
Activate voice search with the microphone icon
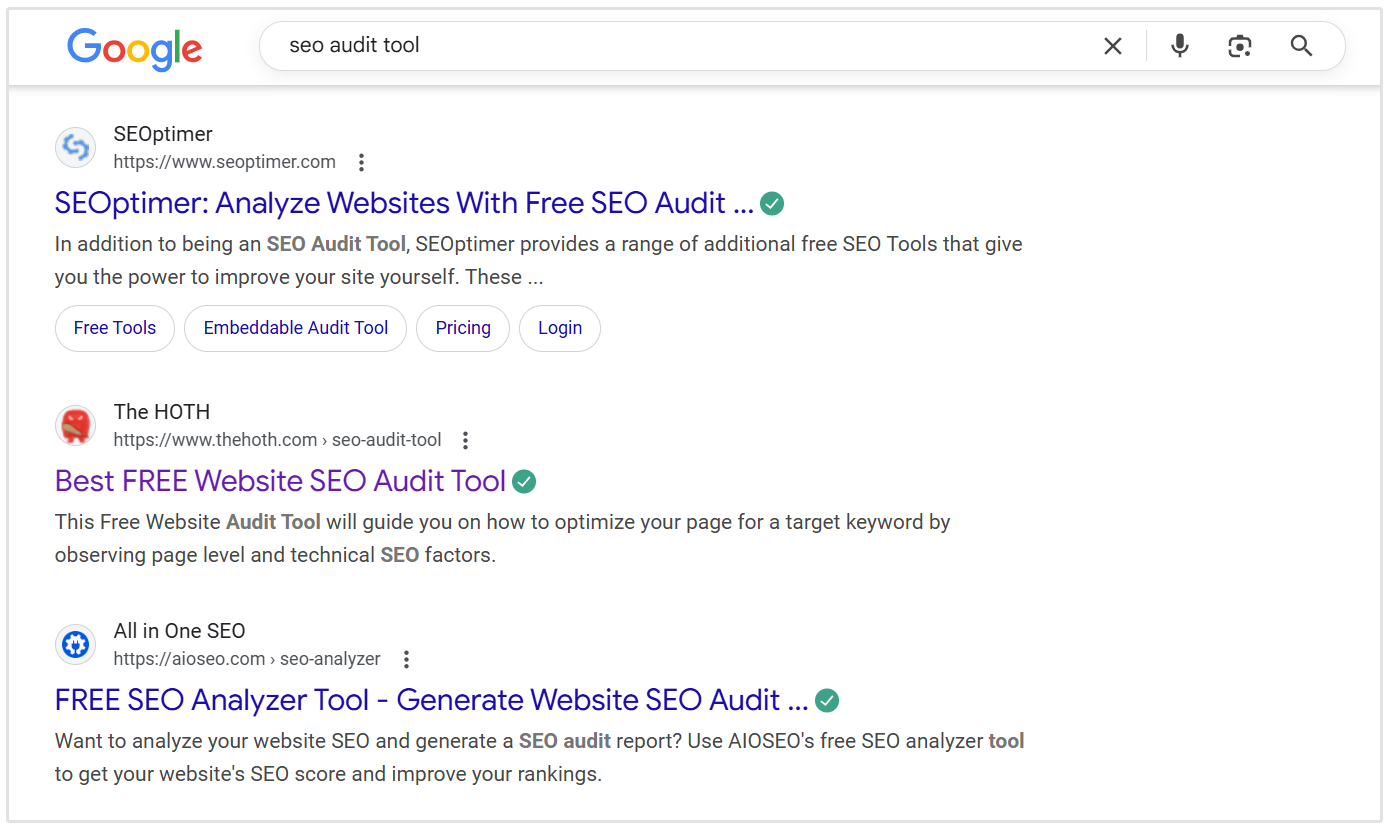[x=1179, y=46]
